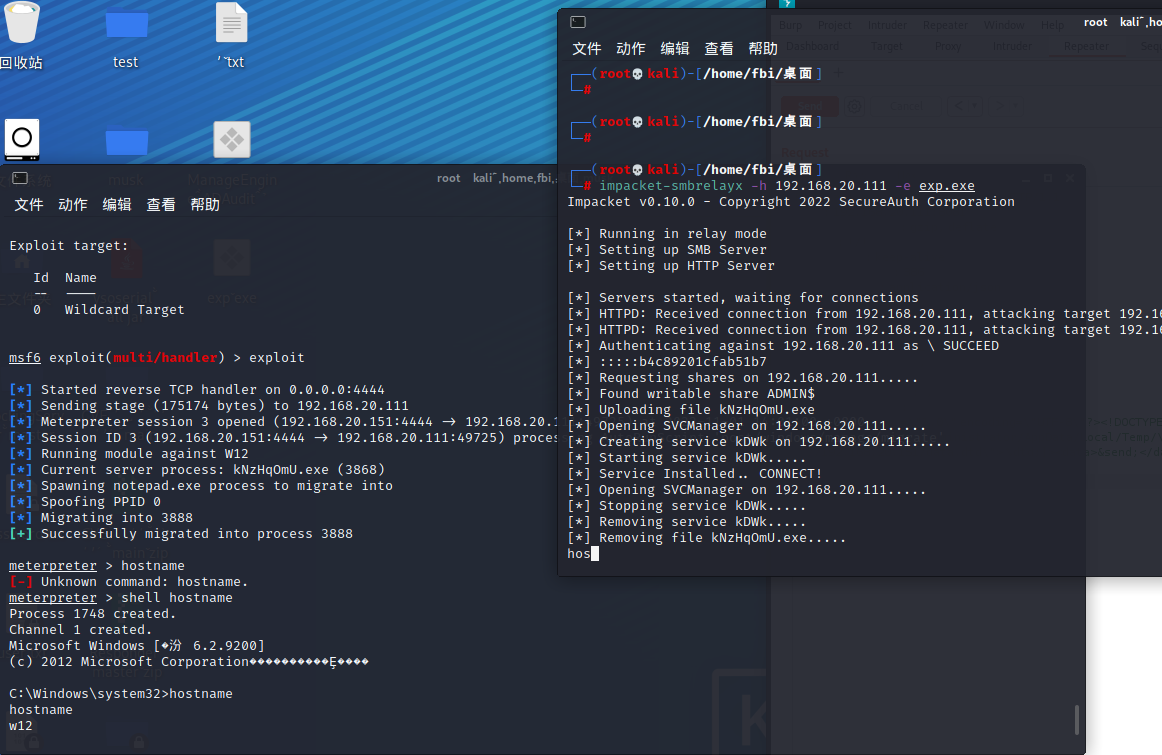Open the disk drive icon on desktop
The image size is (1162, 755).
(22, 139)
